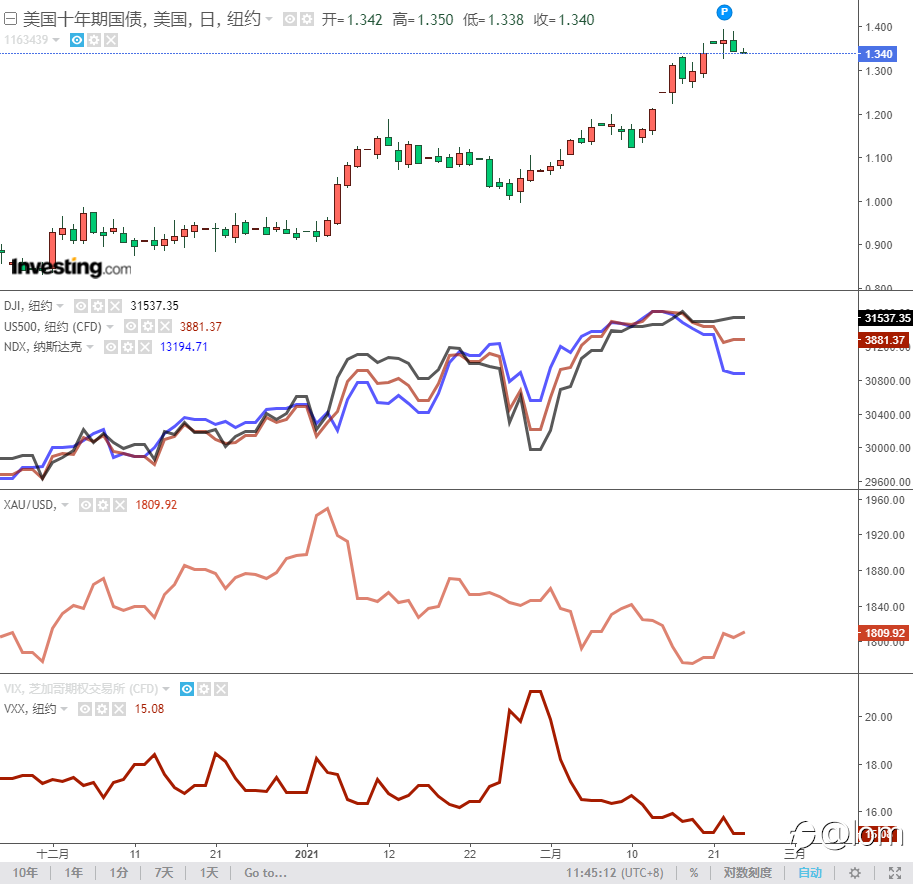Image resolution: width=913 pixels, height=884 pixels.
Task: Switch to the 7天 time range
Action: [x=163, y=873]
